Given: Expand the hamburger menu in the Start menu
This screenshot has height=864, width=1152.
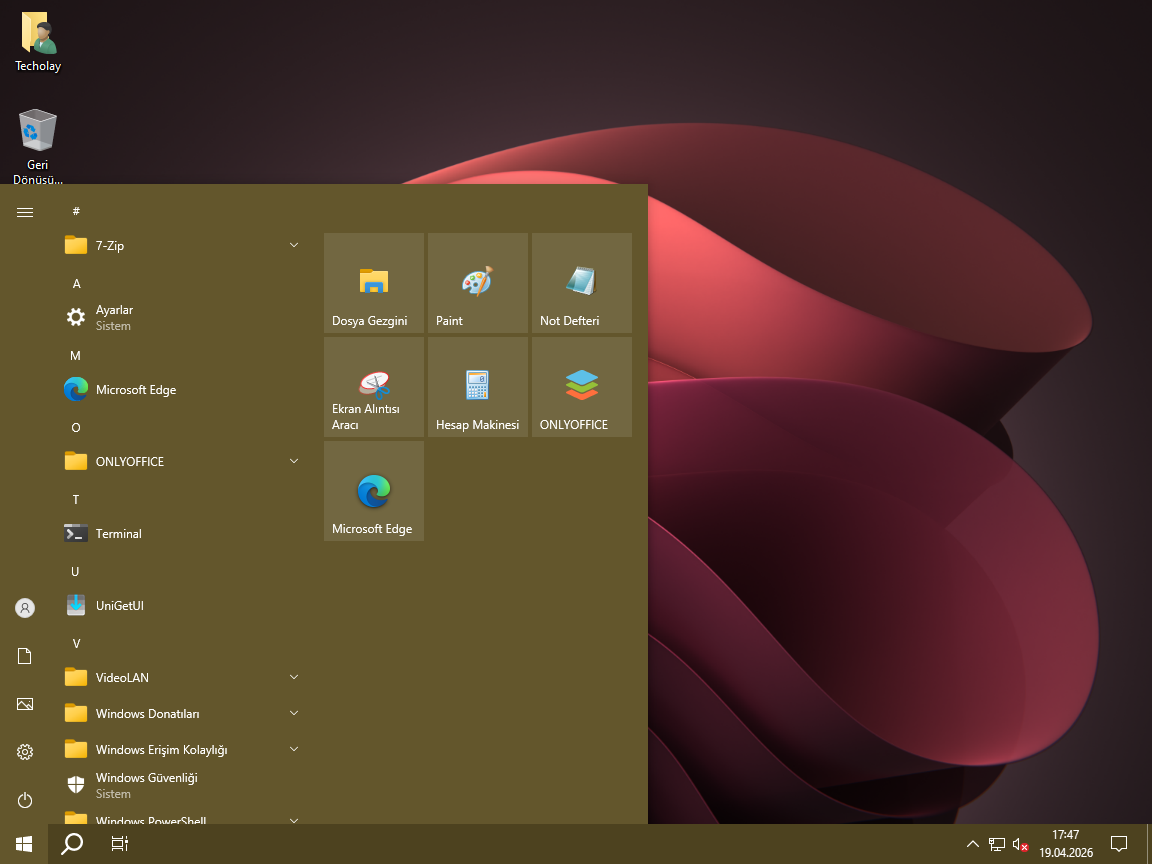Looking at the screenshot, I should [25, 212].
